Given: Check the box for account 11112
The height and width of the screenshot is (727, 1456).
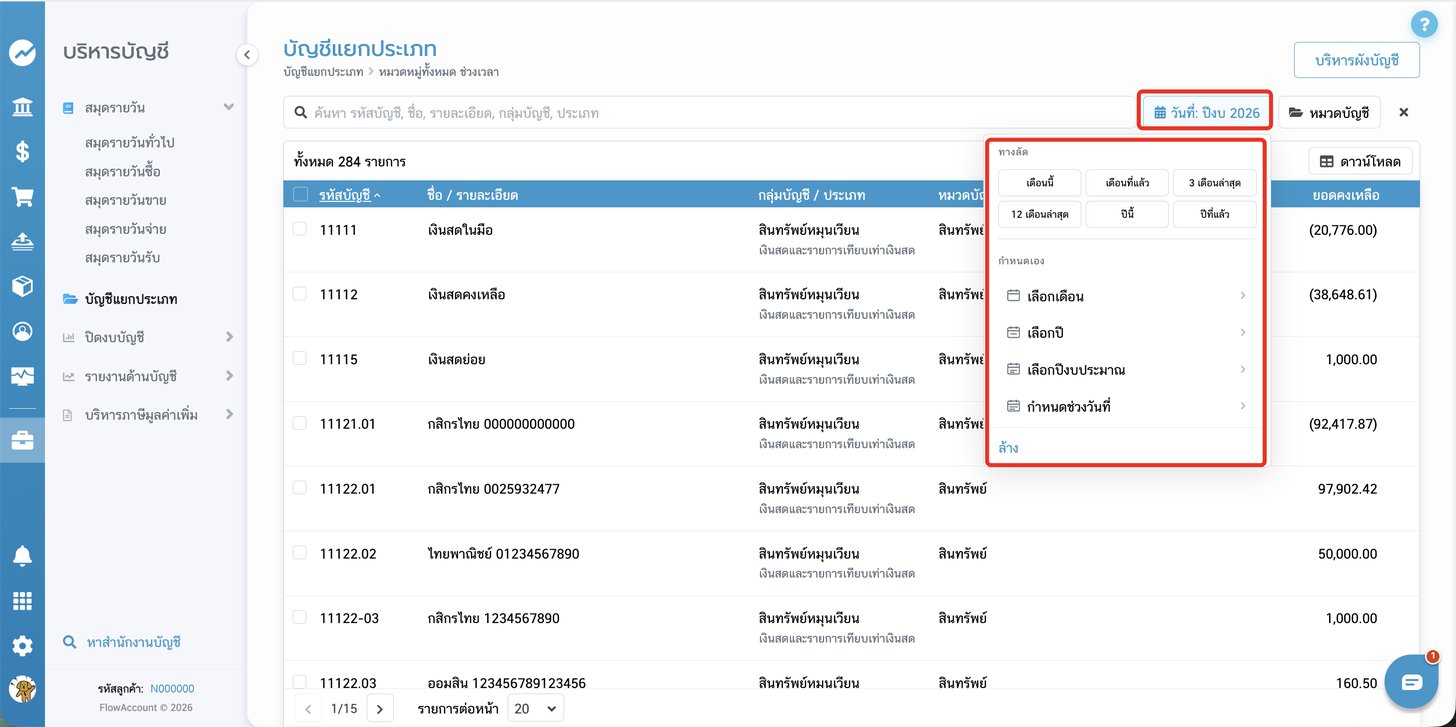Looking at the screenshot, I should [x=300, y=294].
